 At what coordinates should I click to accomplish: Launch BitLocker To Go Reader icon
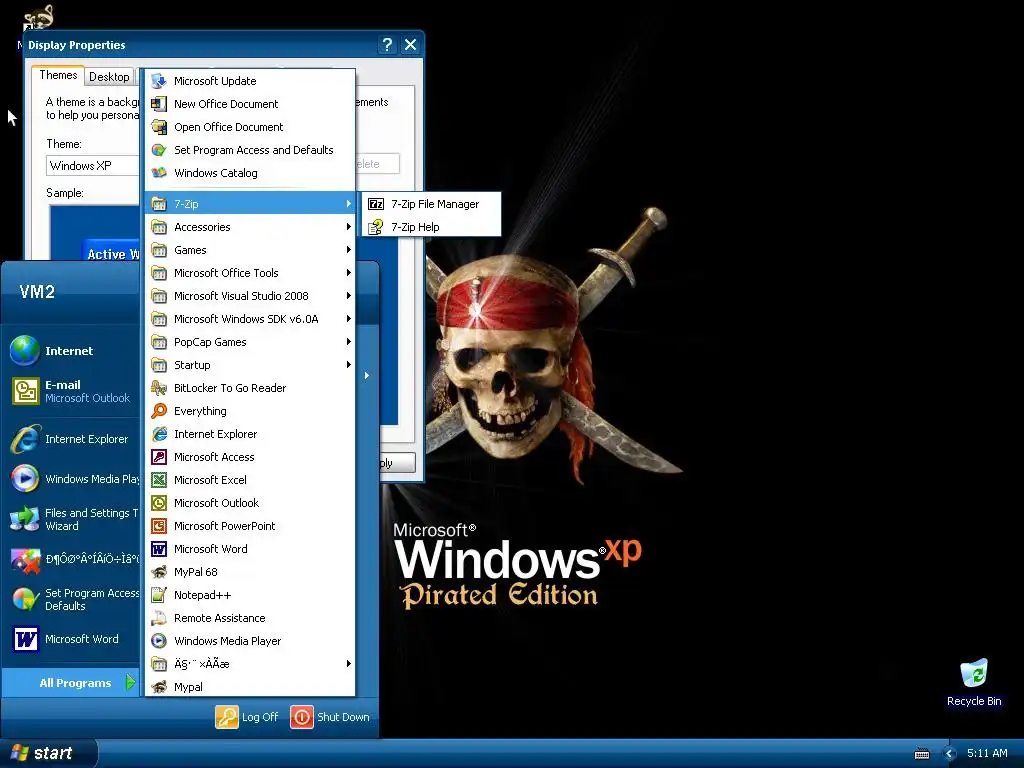click(x=159, y=388)
